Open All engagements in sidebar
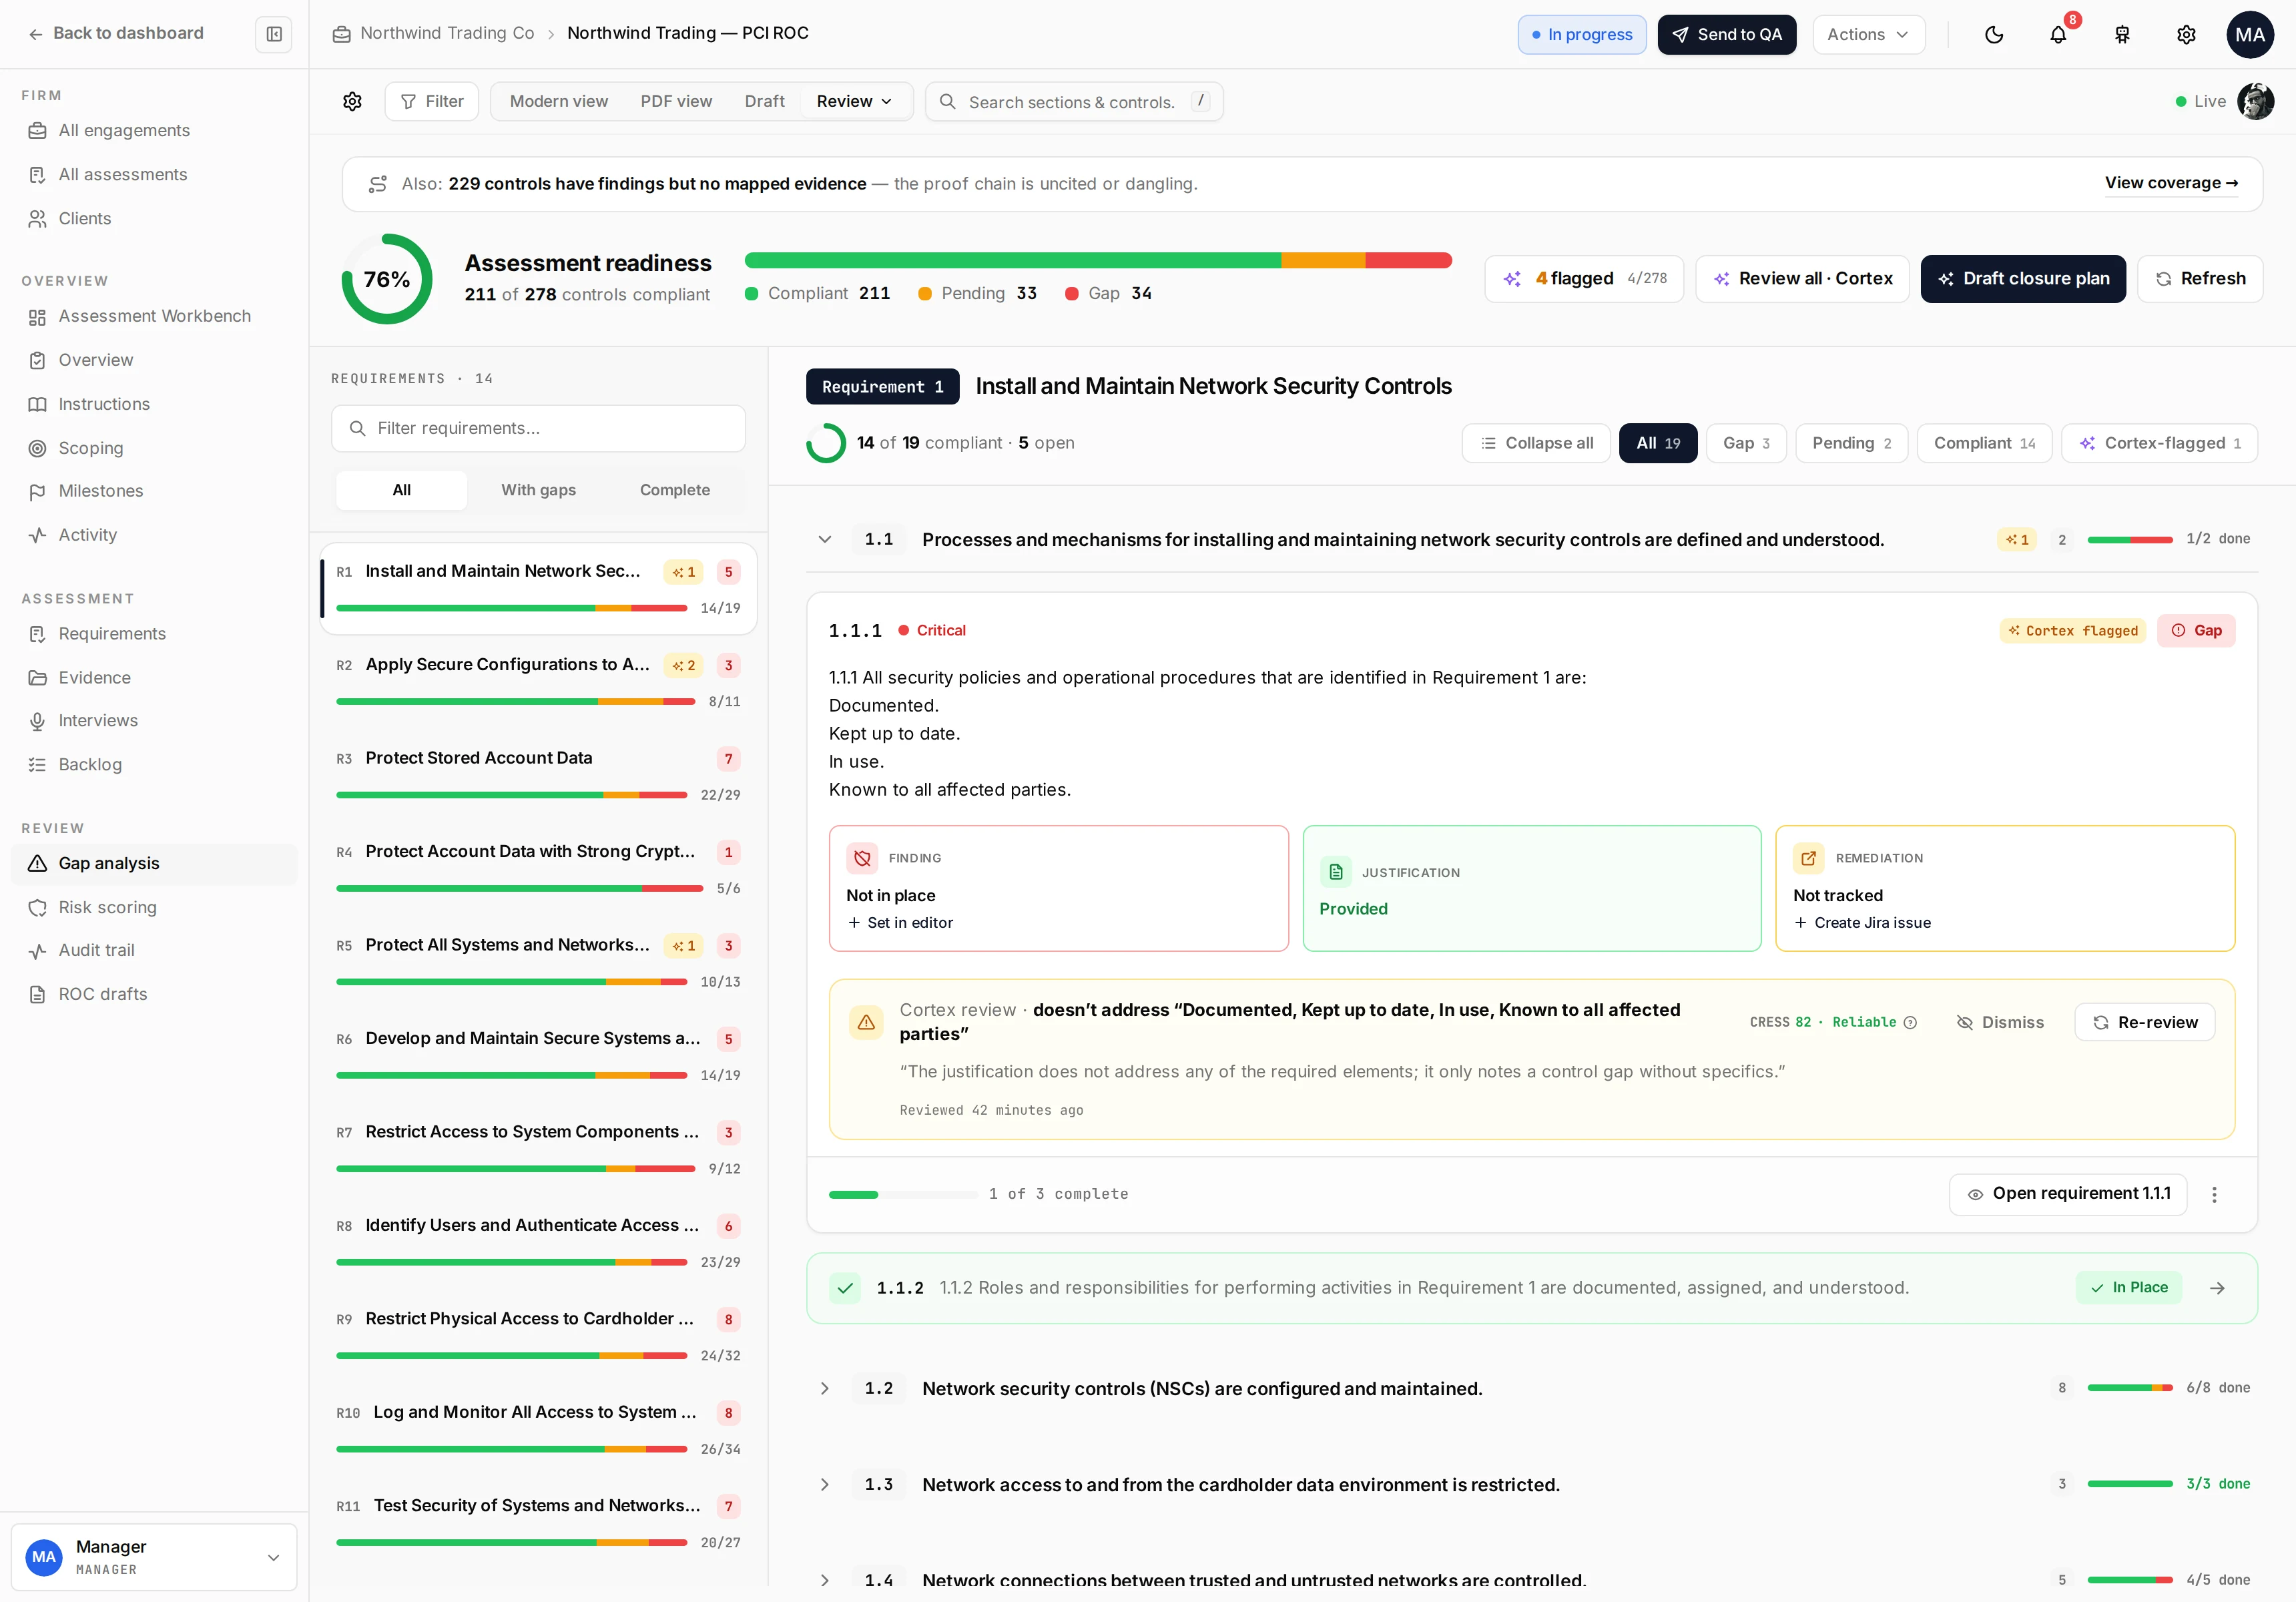Screen dimensions: 2296x1602 tap(154, 130)
